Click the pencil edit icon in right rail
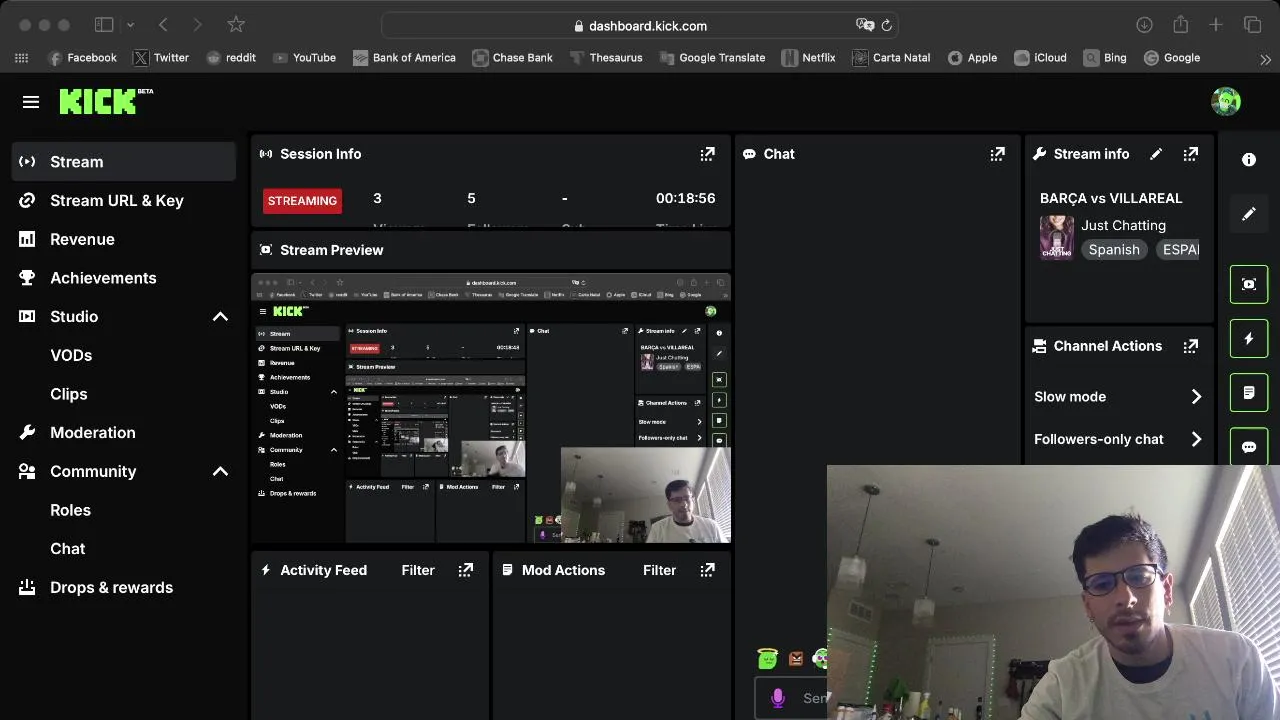The image size is (1280, 720). click(x=1249, y=213)
